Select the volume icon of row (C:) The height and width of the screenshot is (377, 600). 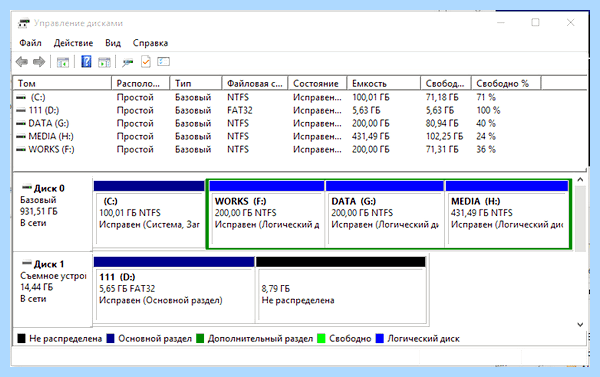pyautogui.click(x=21, y=98)
